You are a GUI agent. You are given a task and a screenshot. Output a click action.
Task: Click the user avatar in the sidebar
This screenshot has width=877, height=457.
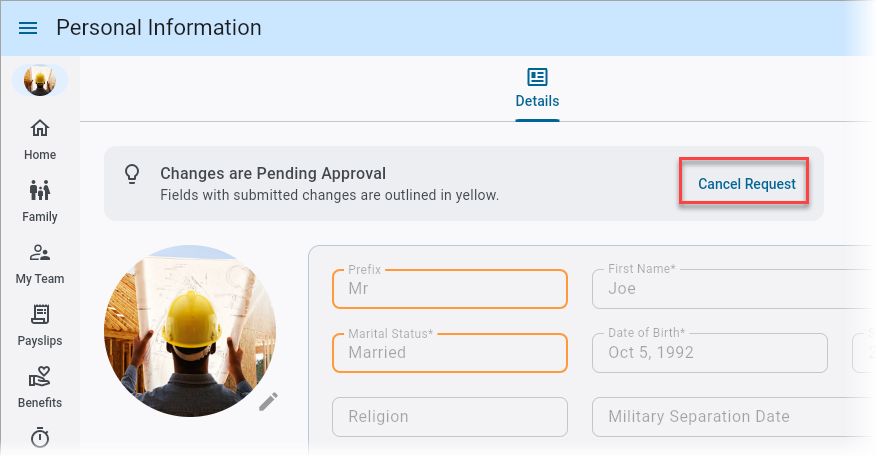tap(40, 81)
